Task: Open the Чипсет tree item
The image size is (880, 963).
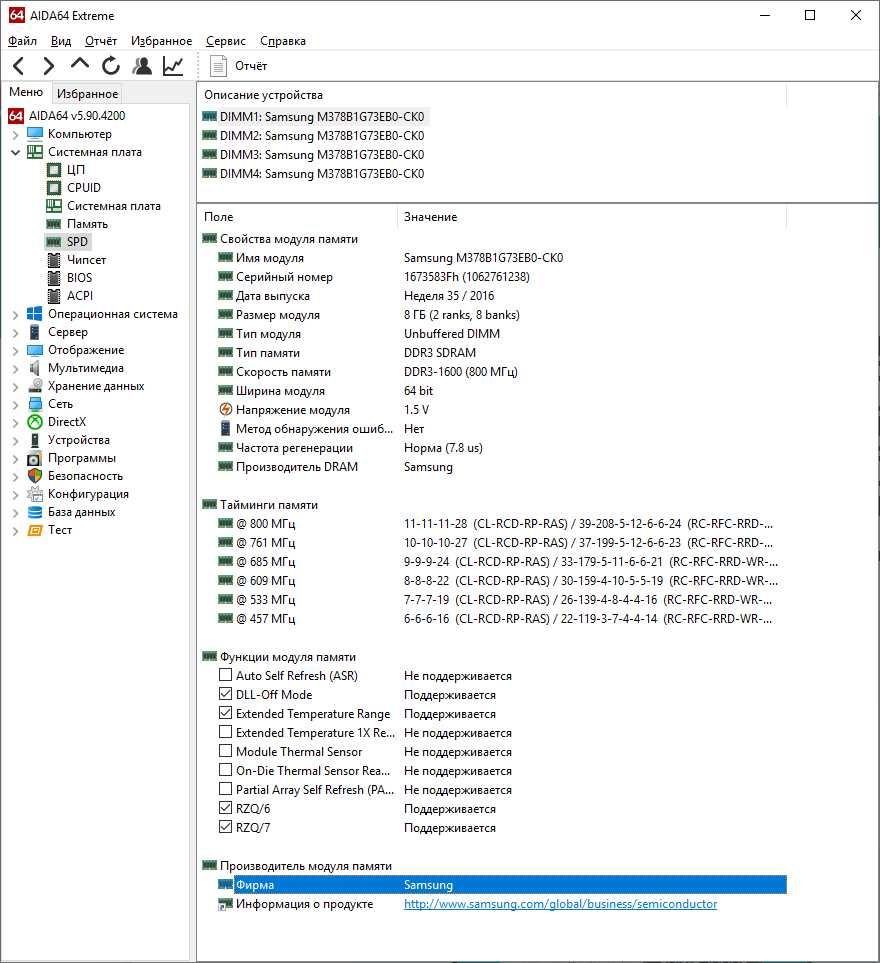Action: coord(87,260)
